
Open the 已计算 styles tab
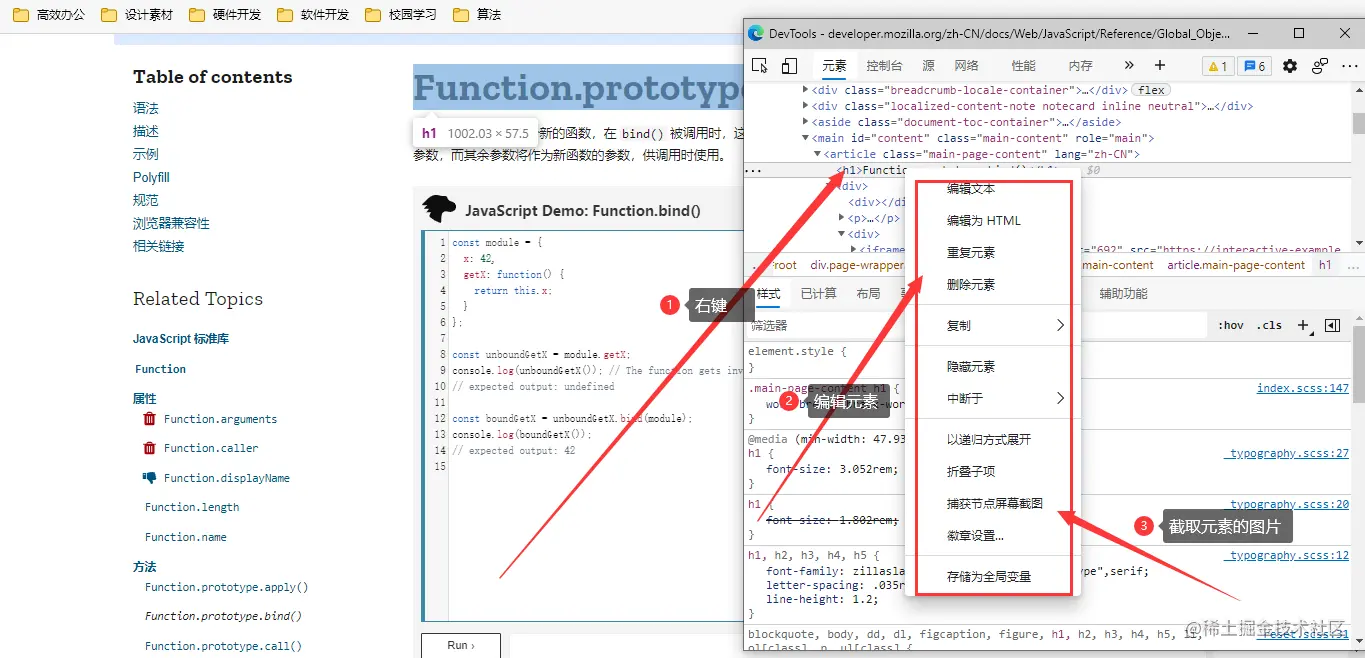(818, 294)
